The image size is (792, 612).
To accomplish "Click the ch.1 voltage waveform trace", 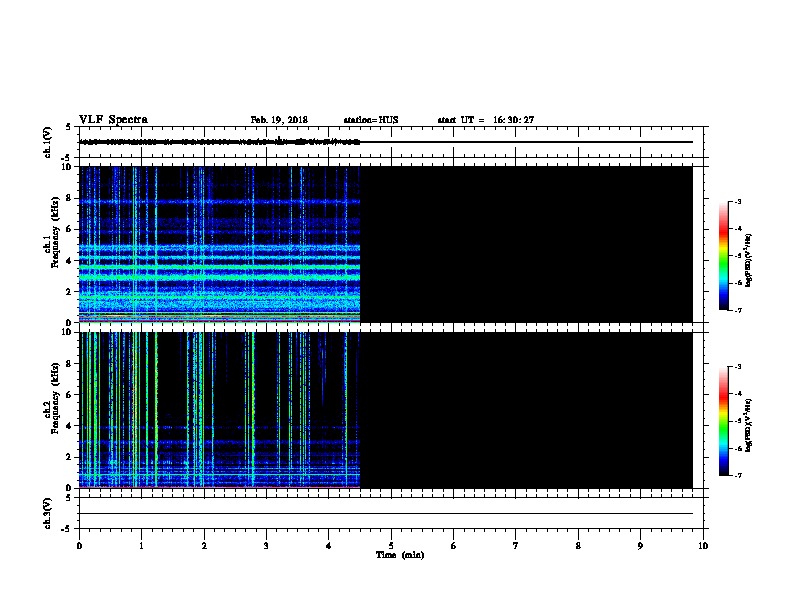I will tap(219, 142).
